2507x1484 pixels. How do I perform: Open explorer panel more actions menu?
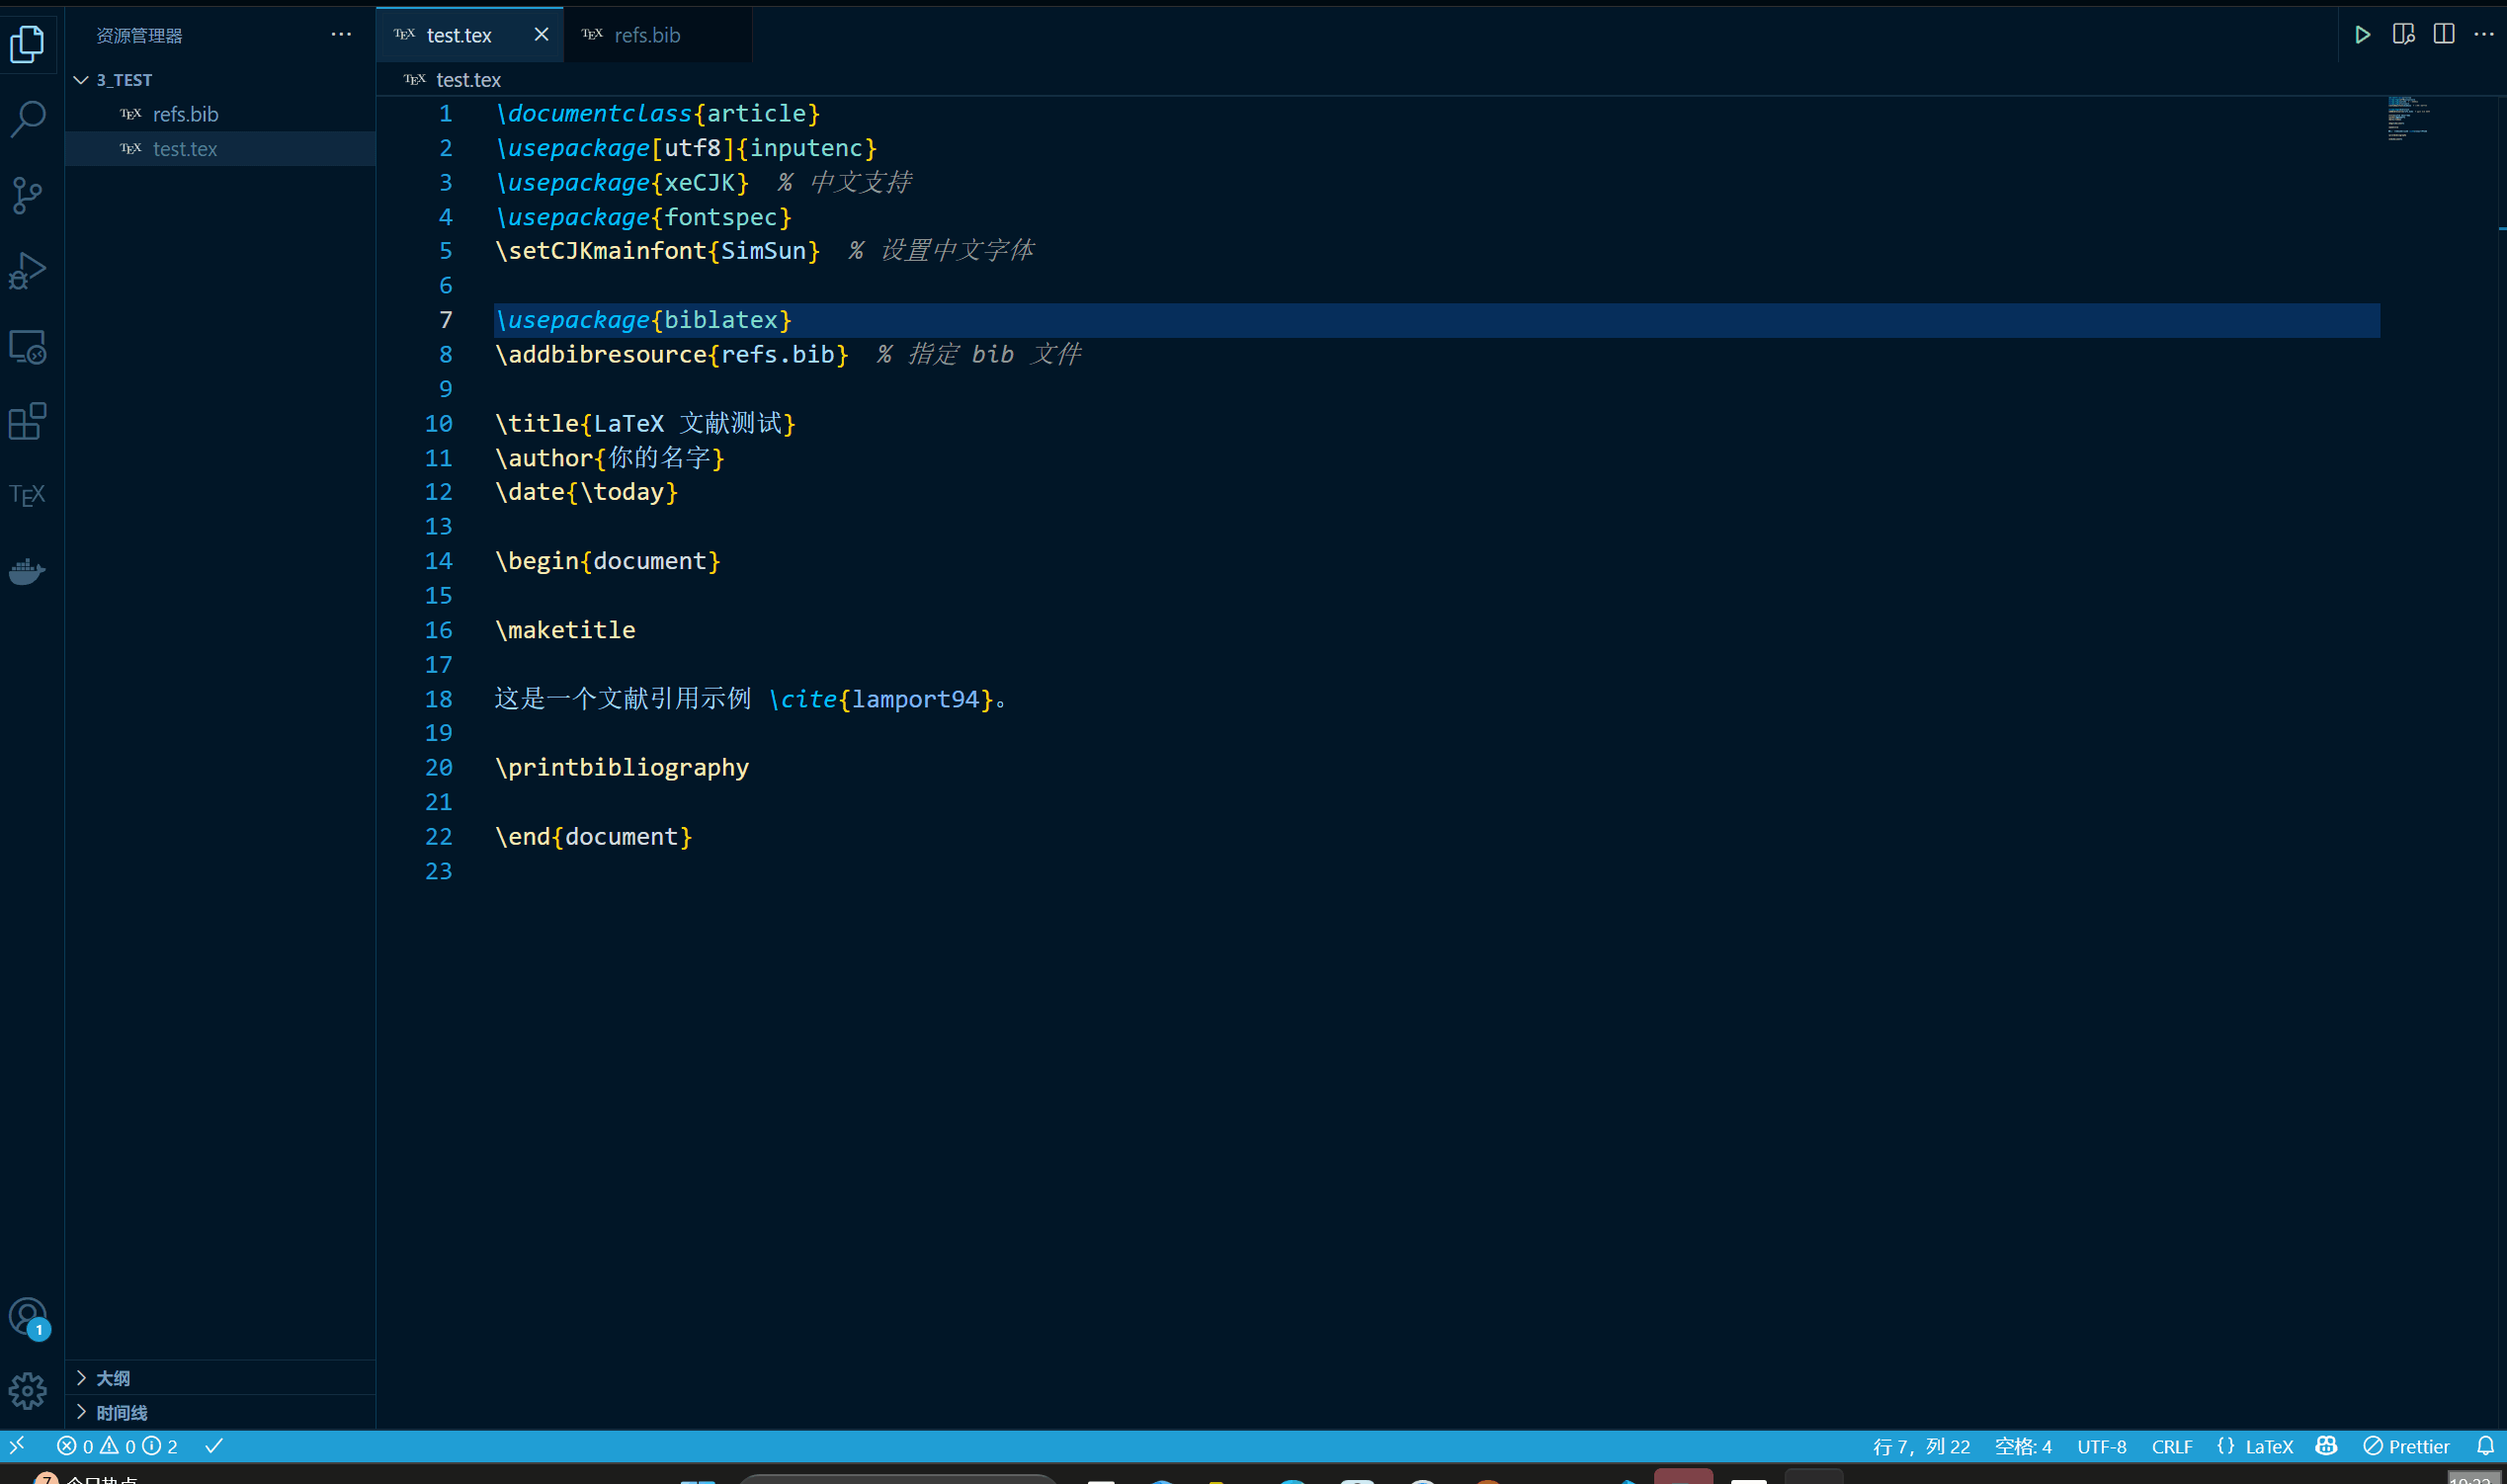click(x=341, y=35)
